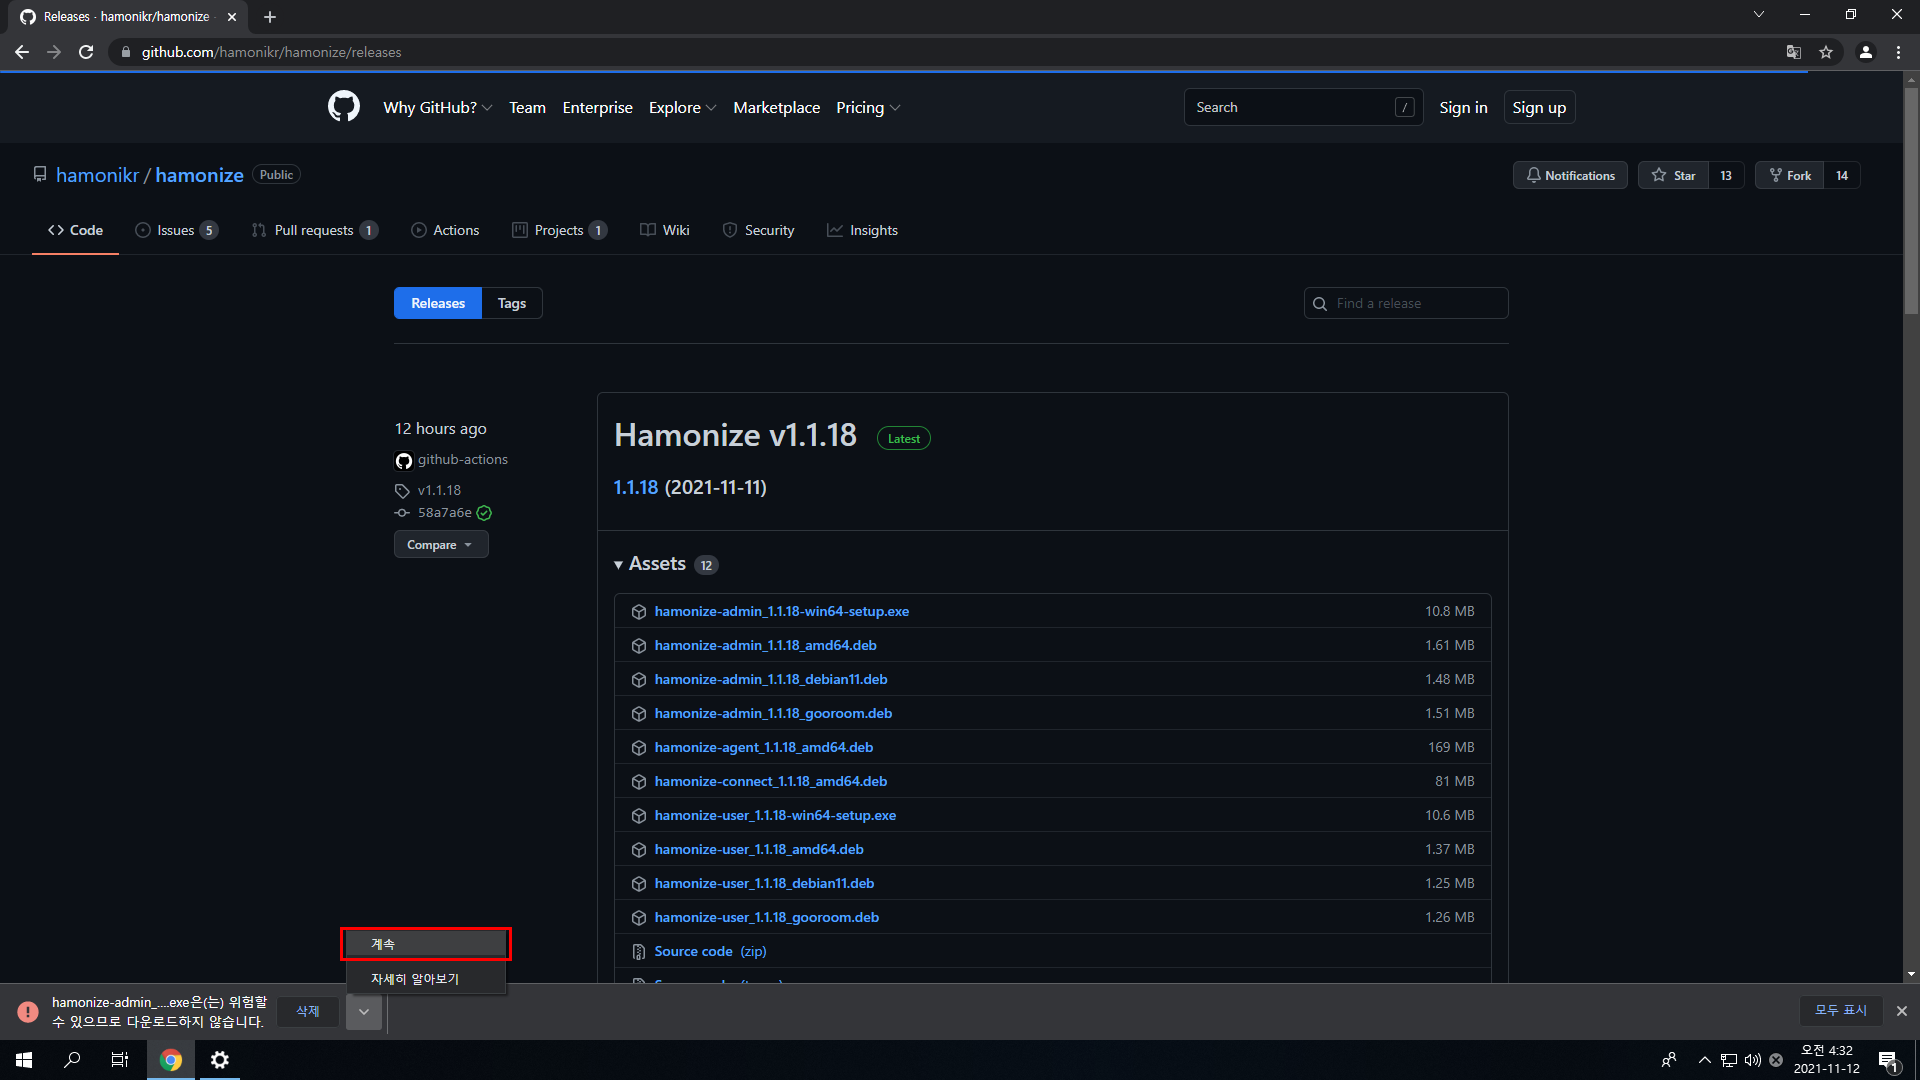Click the zip icon beside Source code (zip)
Viewport: 1920px width, 1080px height.
click(639, 952)
